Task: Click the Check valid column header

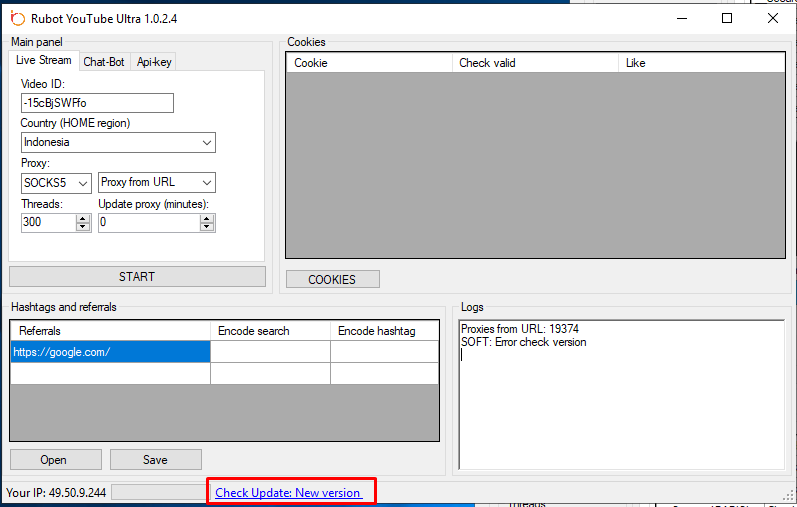Action: (x=535, y=63)
